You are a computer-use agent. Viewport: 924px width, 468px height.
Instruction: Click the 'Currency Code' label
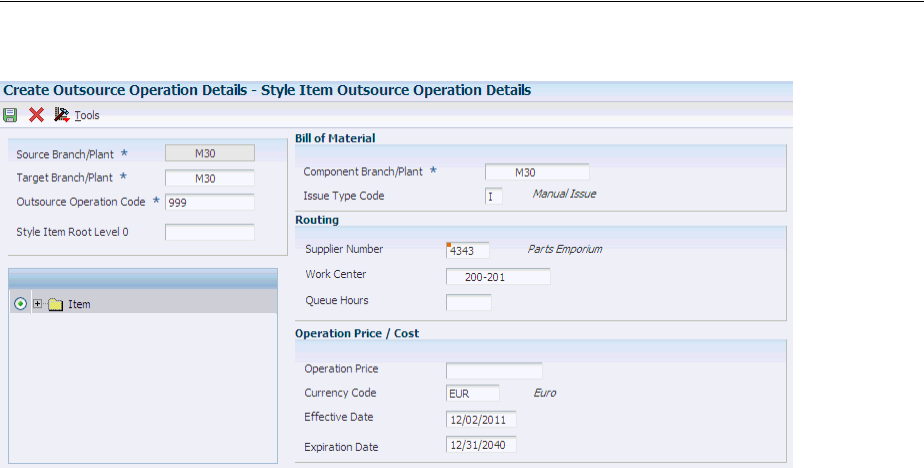point(340,393)
